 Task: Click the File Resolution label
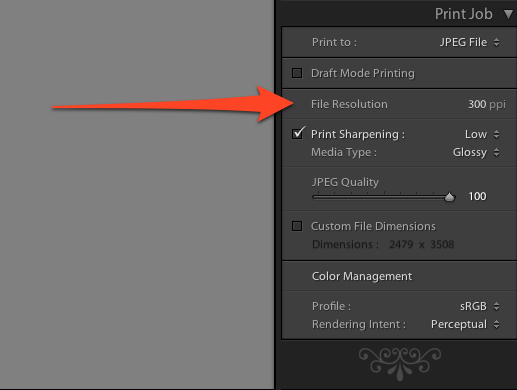point(349,104)
